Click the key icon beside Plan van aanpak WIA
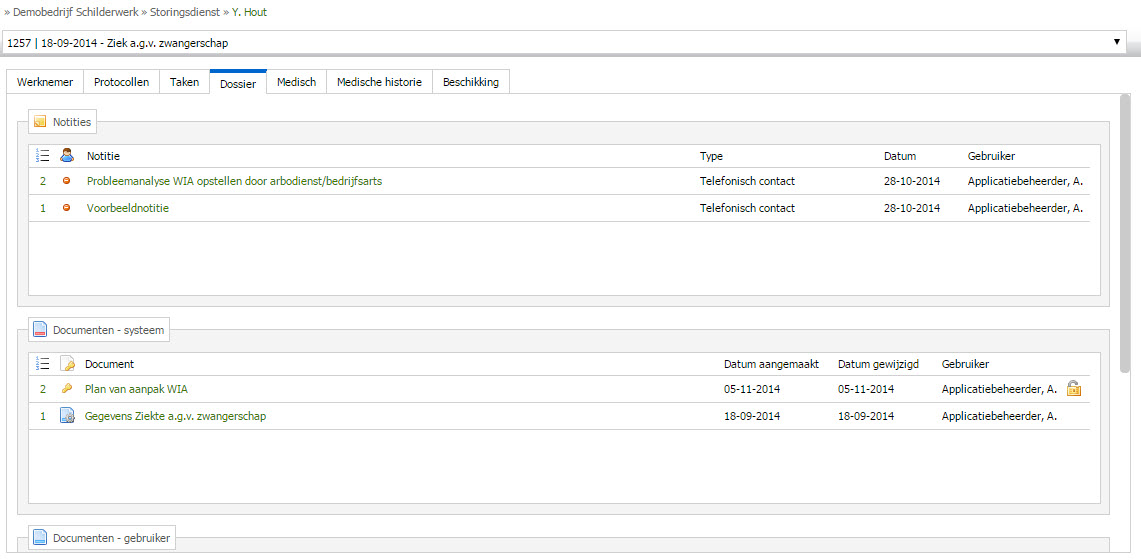This screenshot has width=1141, height=560. point(67,389)
